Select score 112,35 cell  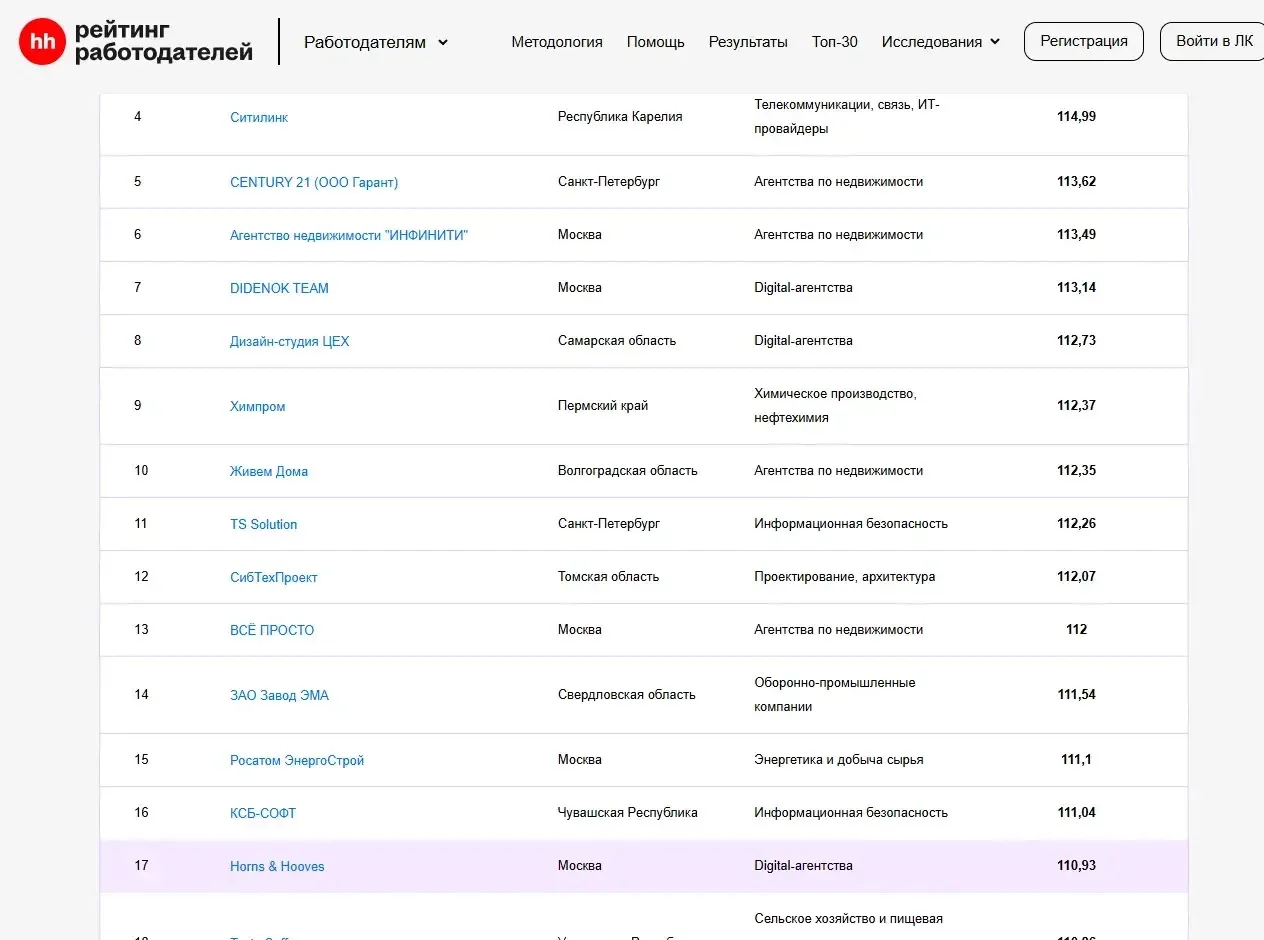pos(1076,470)
